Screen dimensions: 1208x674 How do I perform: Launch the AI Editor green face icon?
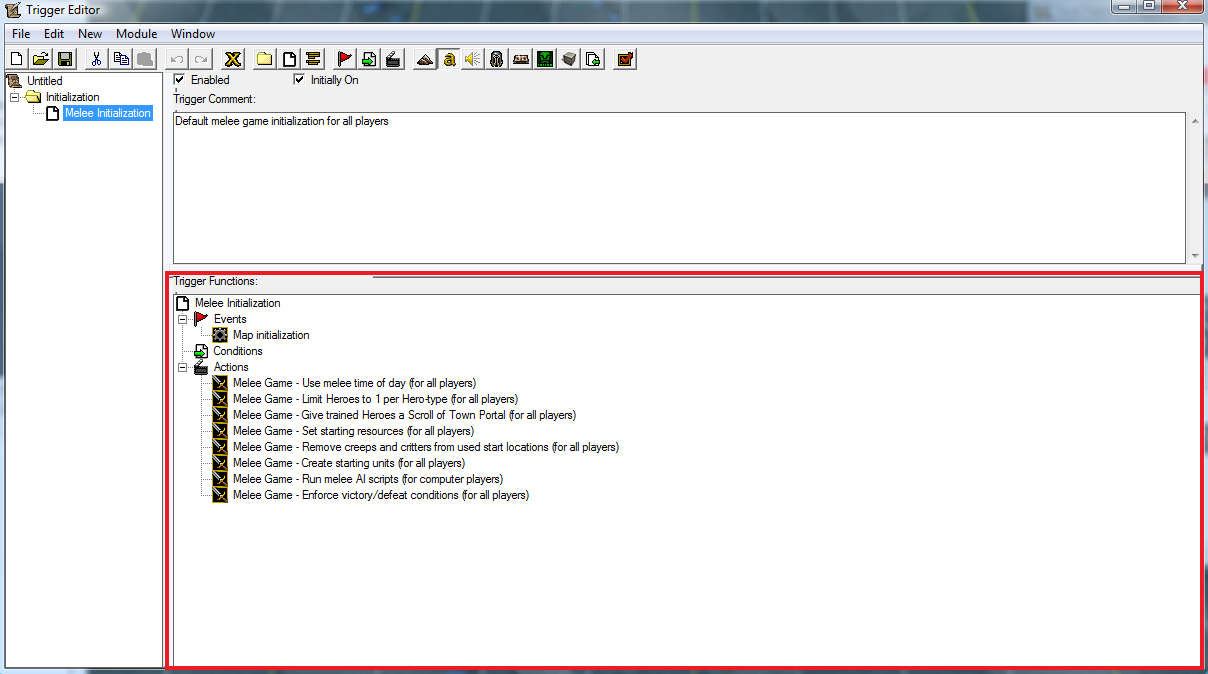click(x=545, y=59)
